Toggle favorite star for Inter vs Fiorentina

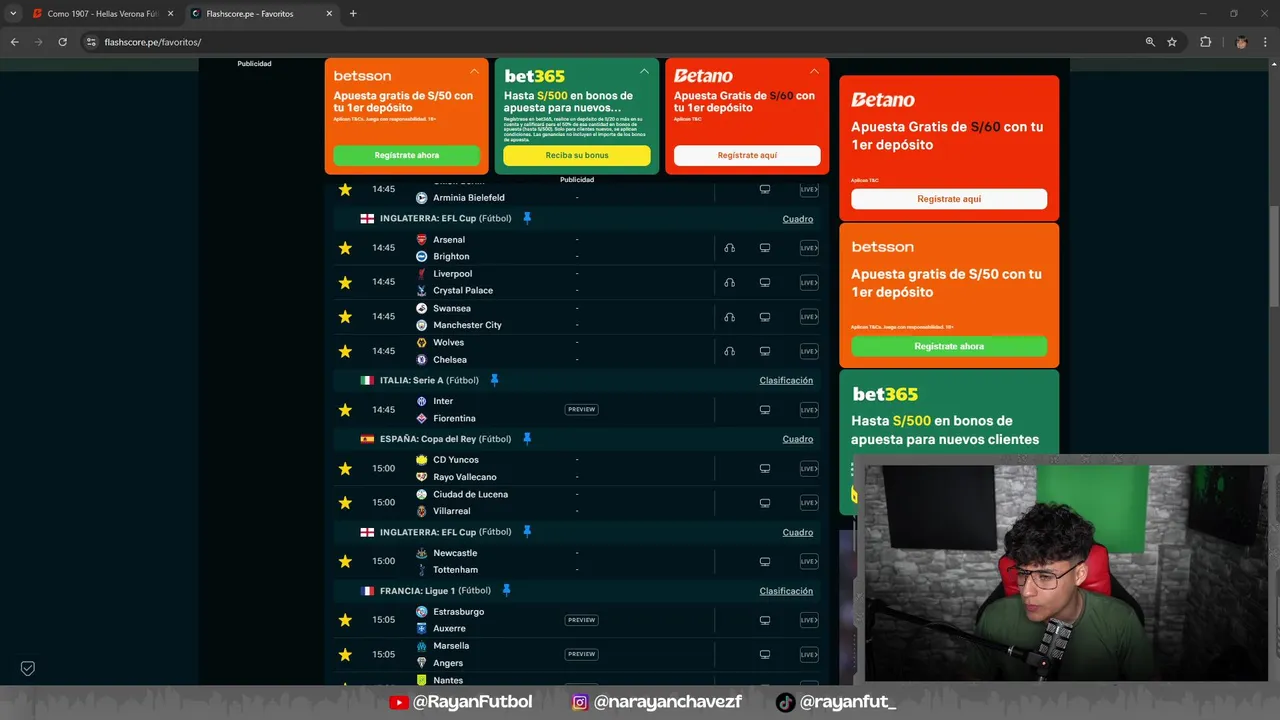coord(345,410)
